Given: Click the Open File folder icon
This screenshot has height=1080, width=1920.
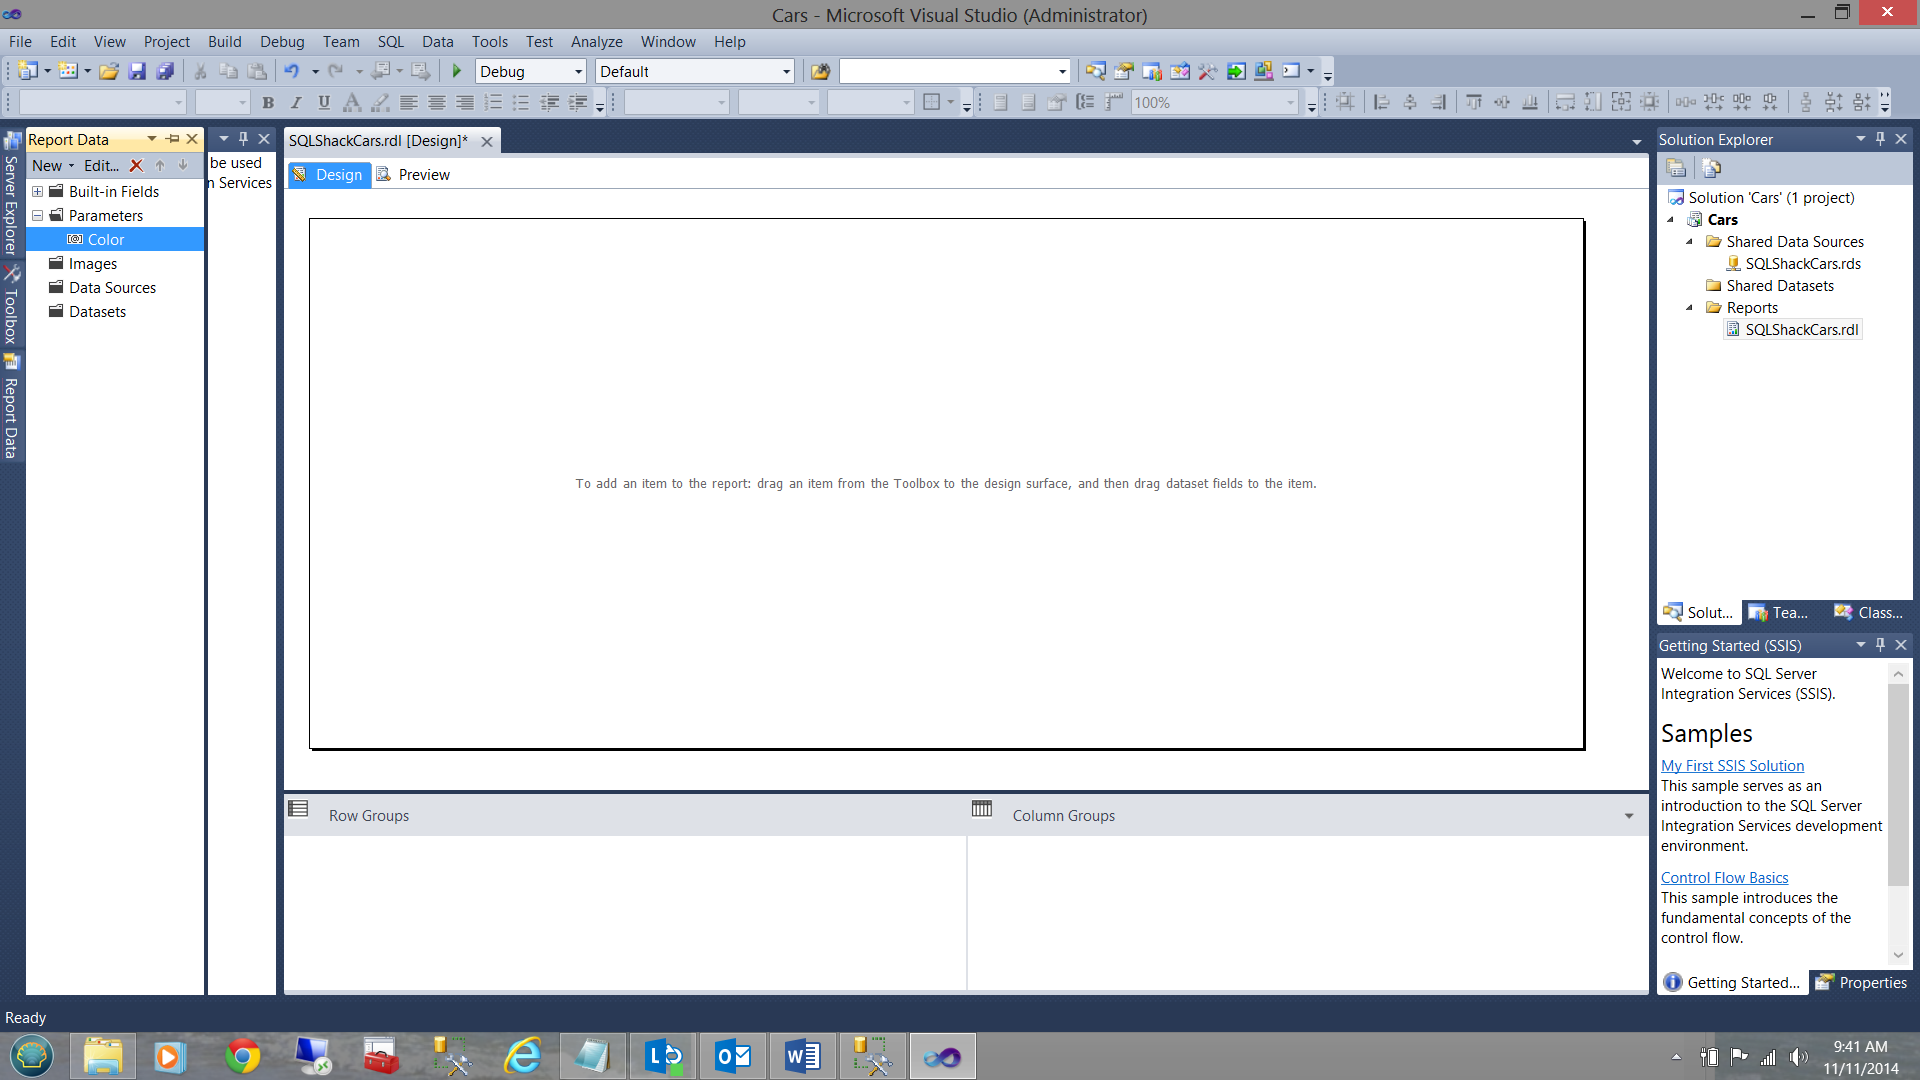Looking at the screenshot, I should click(x=109, y=71).
